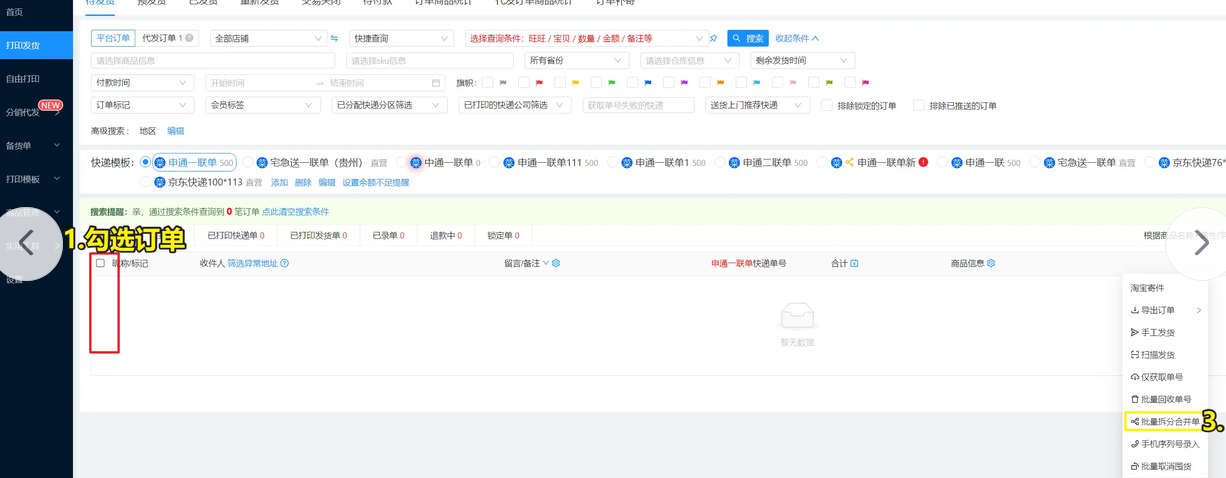Check the blue flag checkbox

point(632,83)
